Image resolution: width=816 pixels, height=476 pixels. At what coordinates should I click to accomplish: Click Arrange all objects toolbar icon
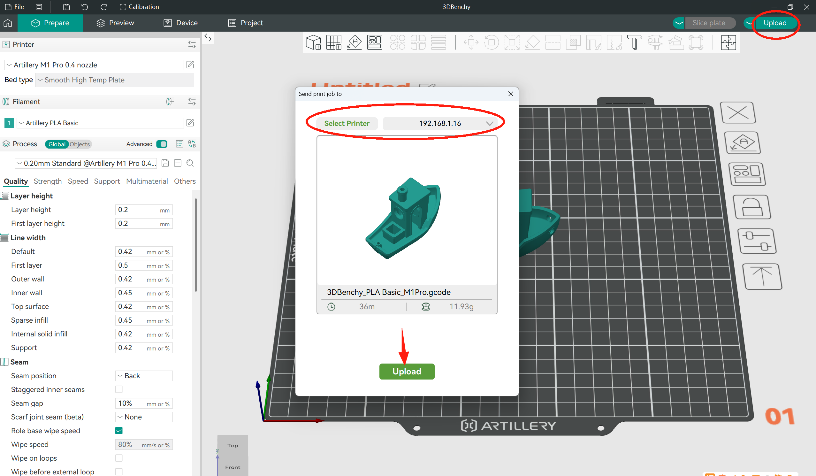(x=375, y=43)
